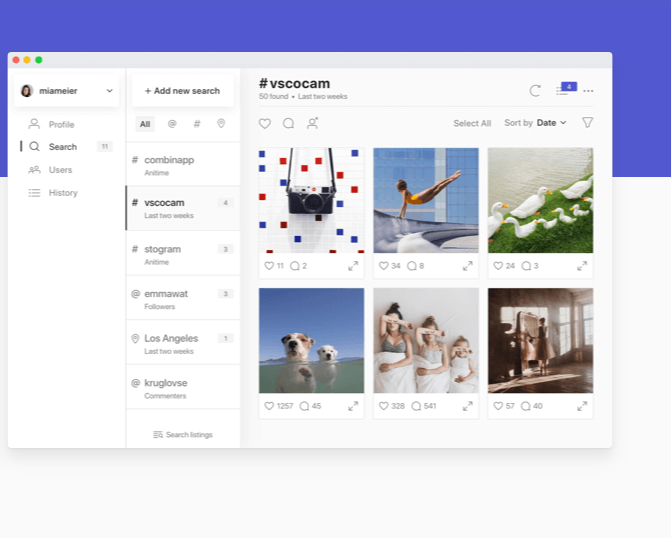Click Add new search button
The image size is (671, 538).
pyautogui.click(x=182, y=91)
